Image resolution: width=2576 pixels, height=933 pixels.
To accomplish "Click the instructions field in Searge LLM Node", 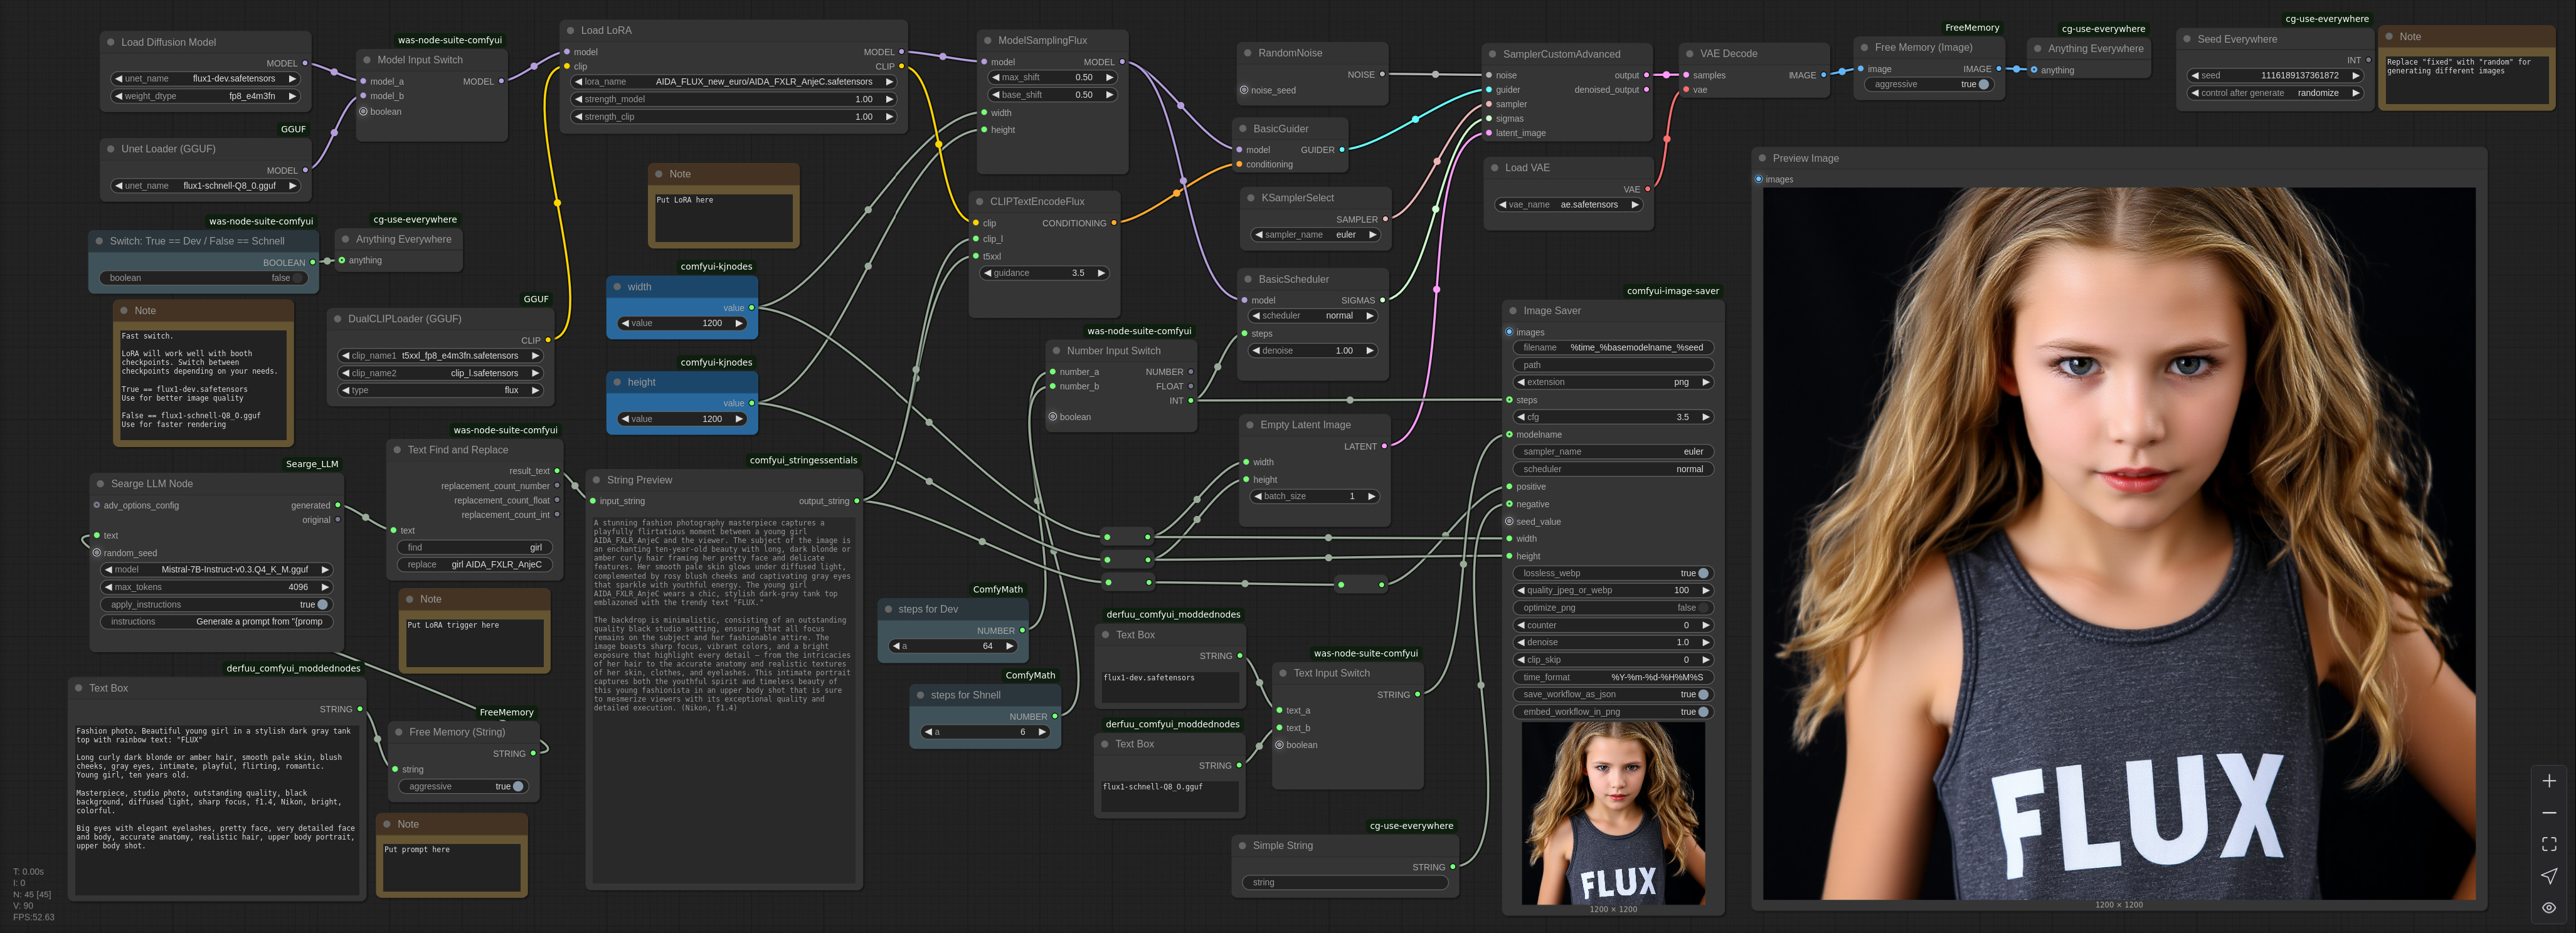I will coord(216,622).
